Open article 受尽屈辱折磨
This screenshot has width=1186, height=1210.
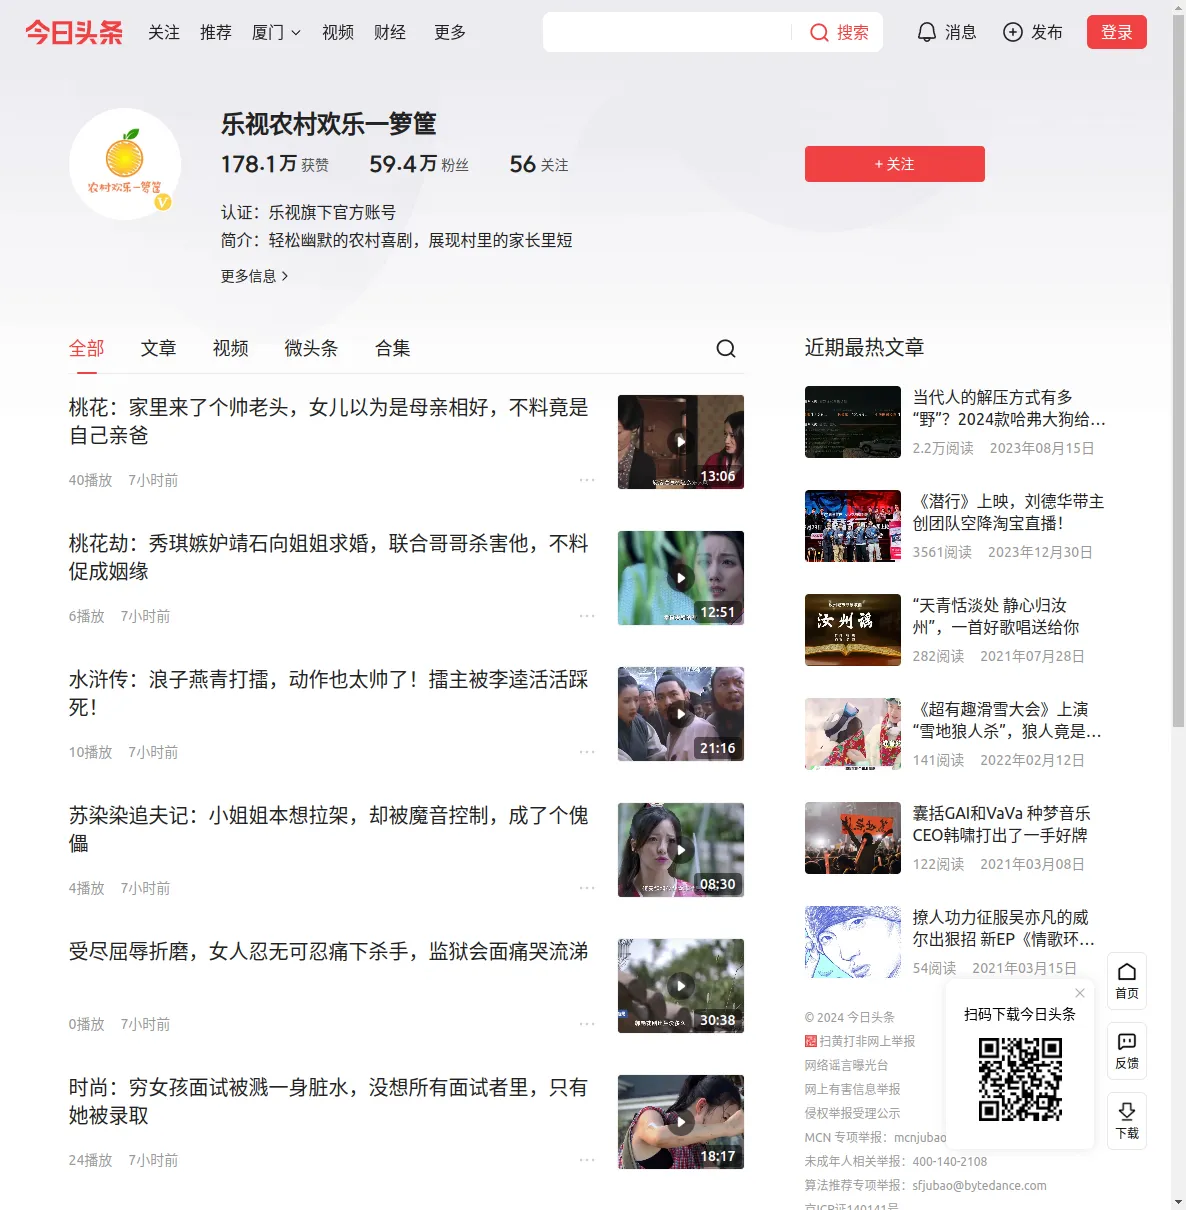coord(329,951)
